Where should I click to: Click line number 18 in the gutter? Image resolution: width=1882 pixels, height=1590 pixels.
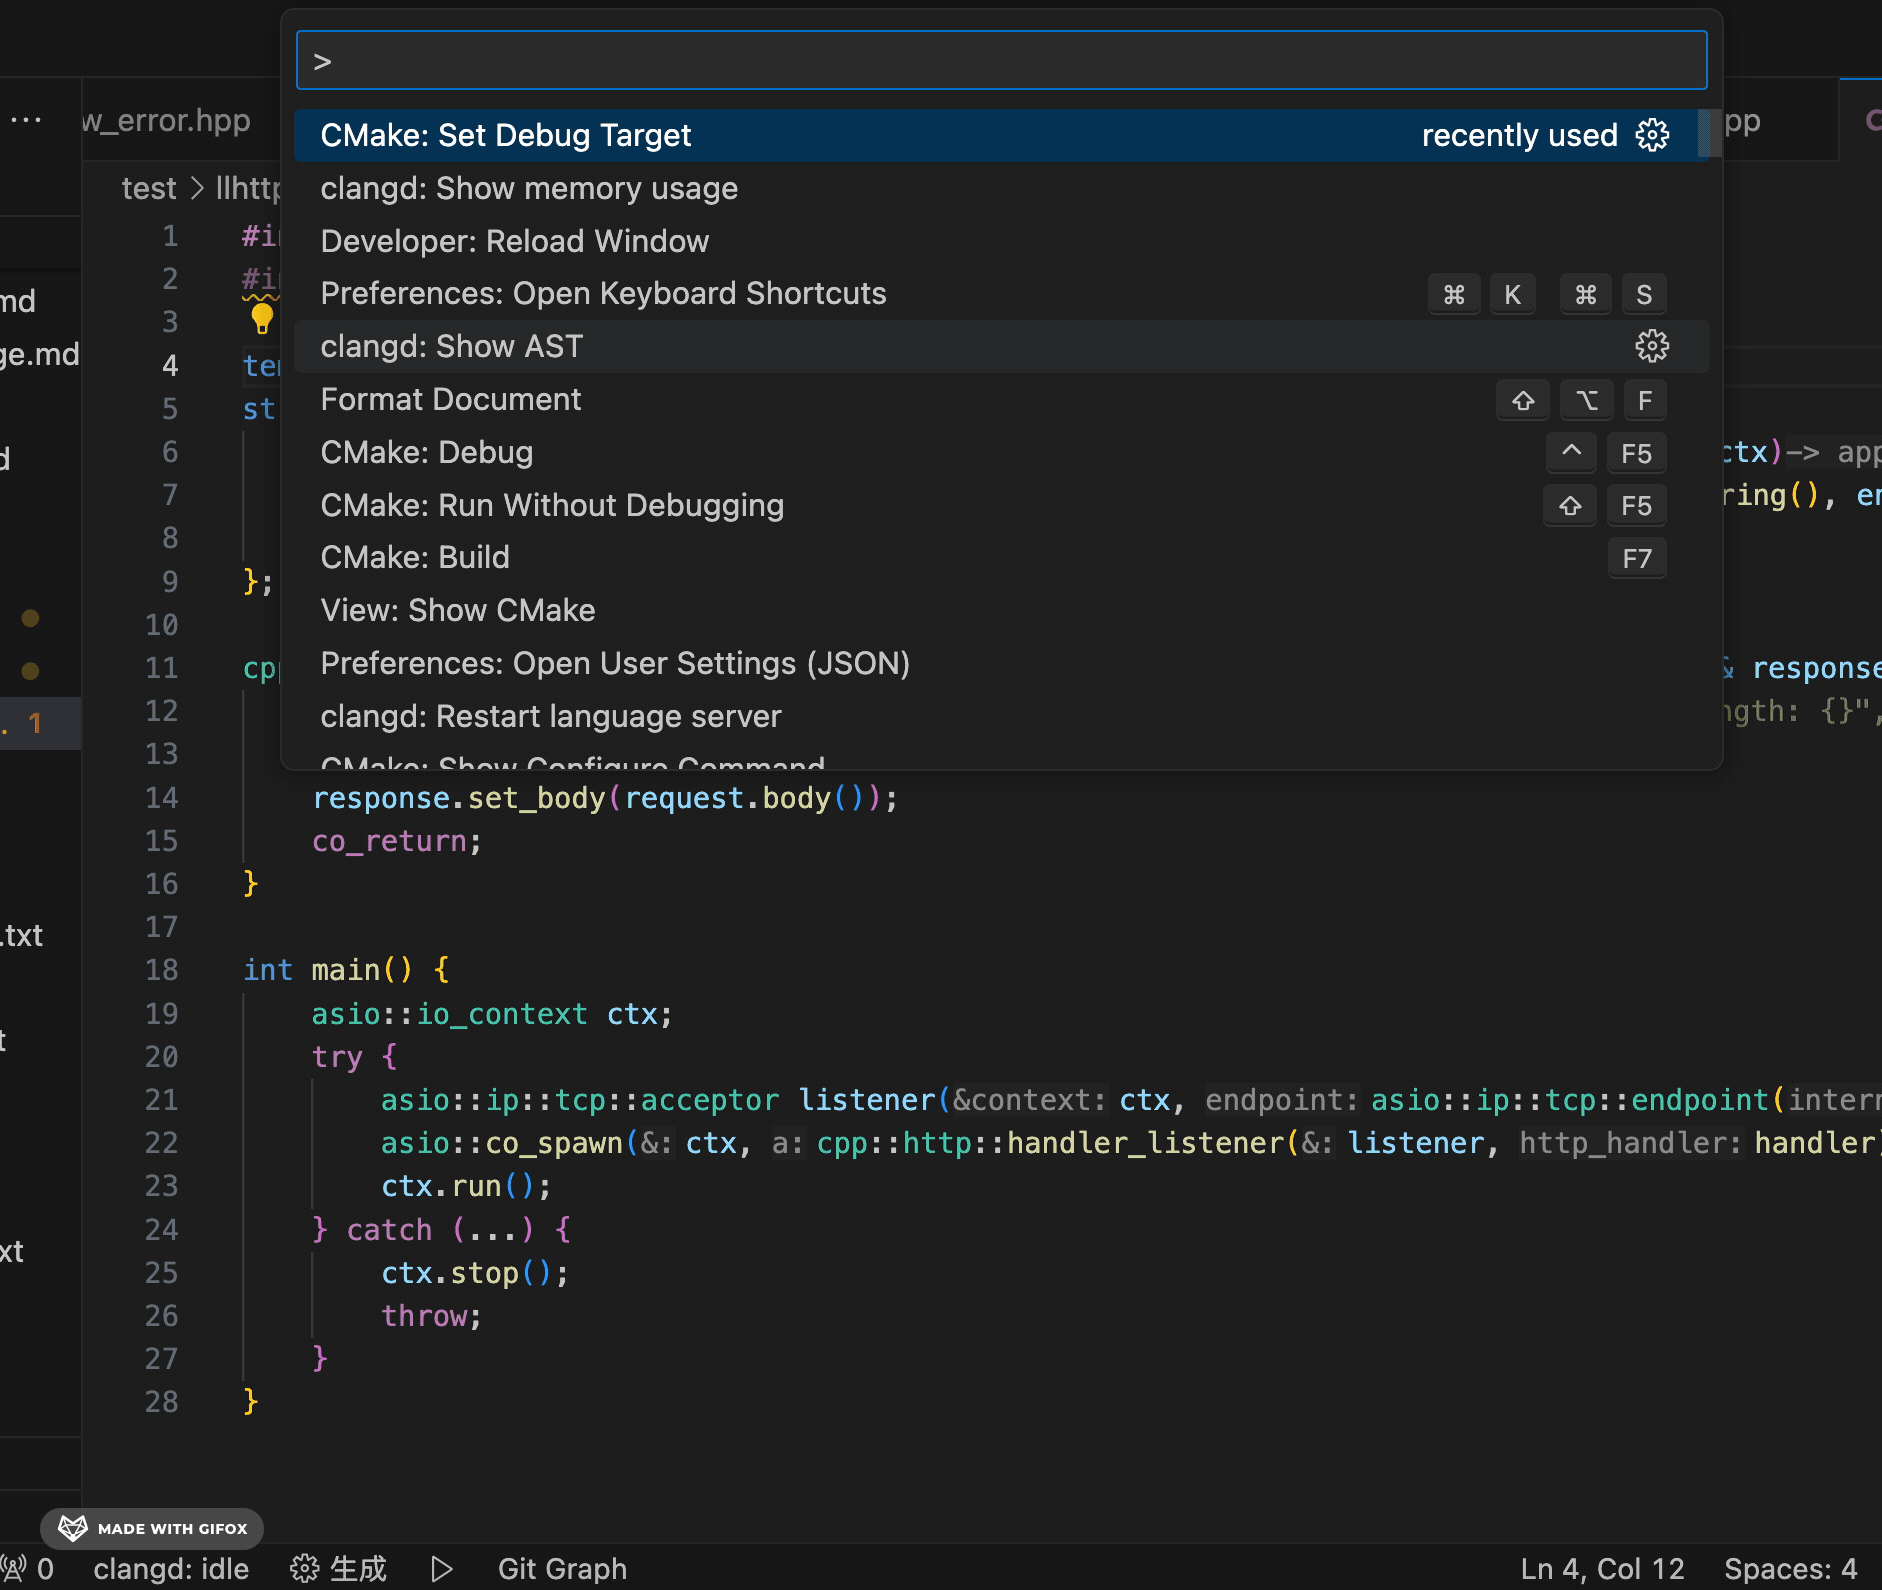(x=161, y=970)
